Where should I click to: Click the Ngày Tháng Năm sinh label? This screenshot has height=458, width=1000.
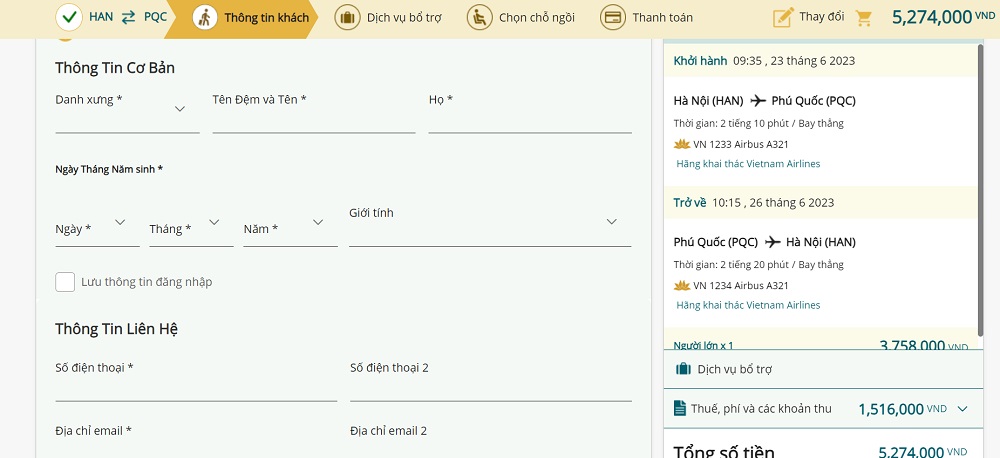[x=109, y=169]
